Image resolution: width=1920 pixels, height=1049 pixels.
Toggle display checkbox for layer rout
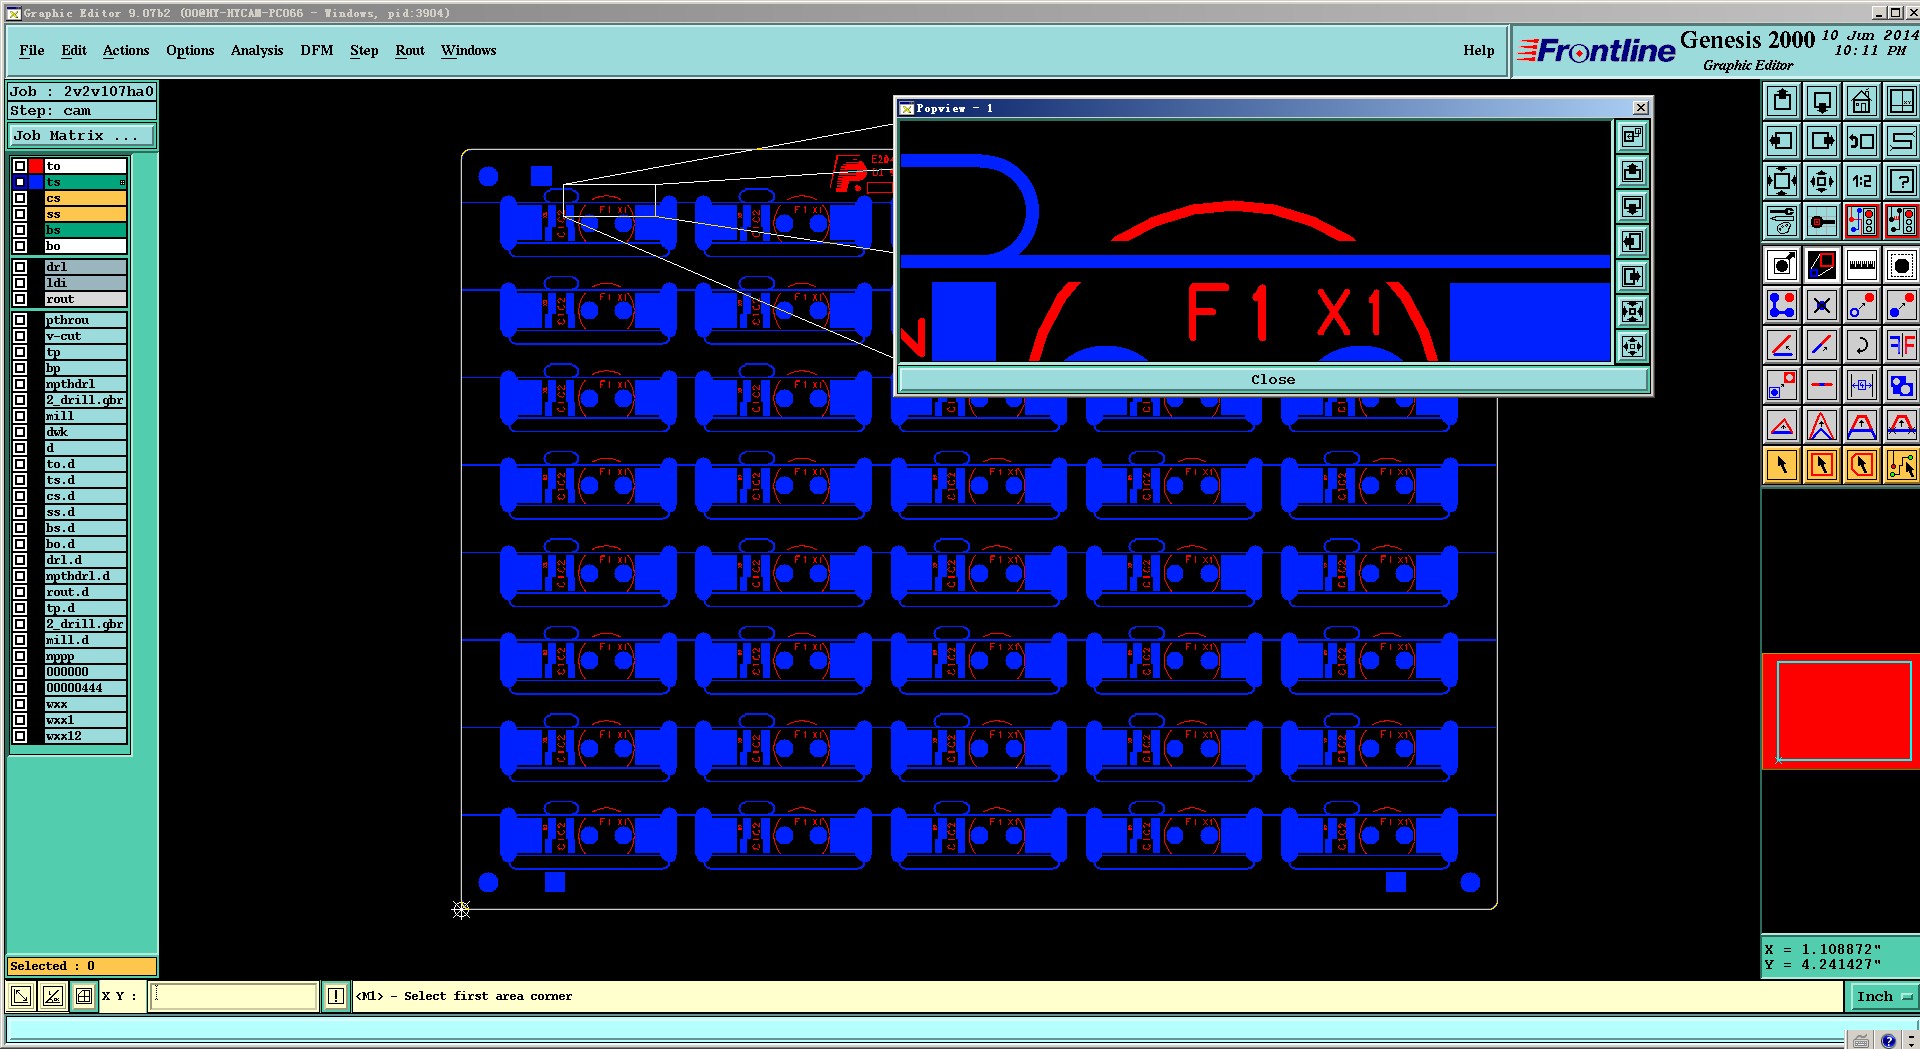coord(20,299)
